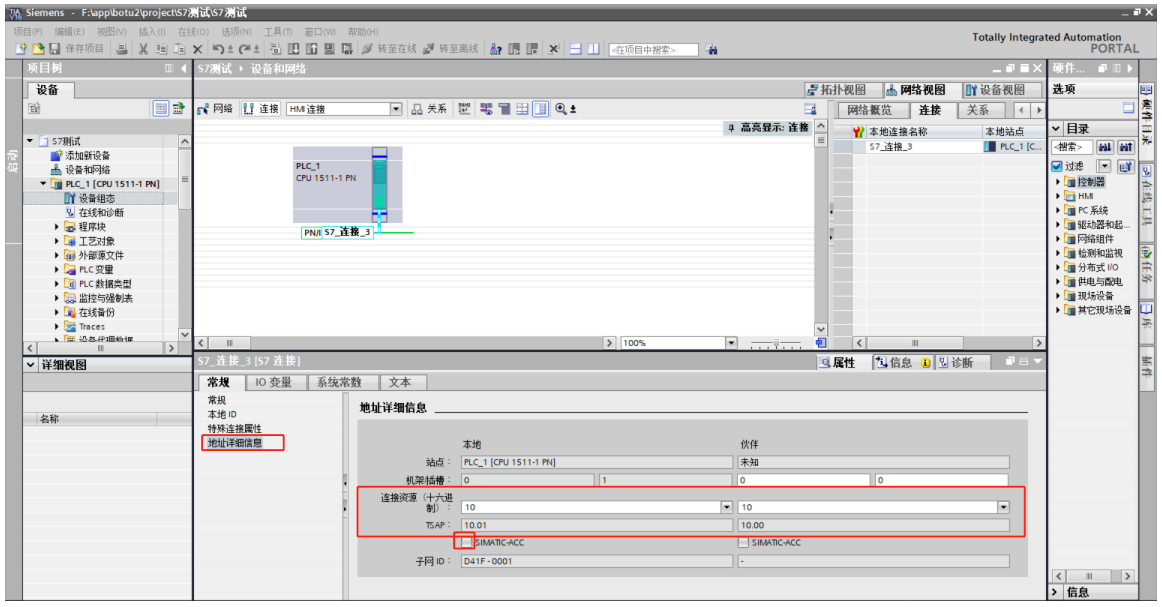The image size is (1162, 607).
Task: Click the 关系 relations toolbar button
Action: [x=429, y=109]
